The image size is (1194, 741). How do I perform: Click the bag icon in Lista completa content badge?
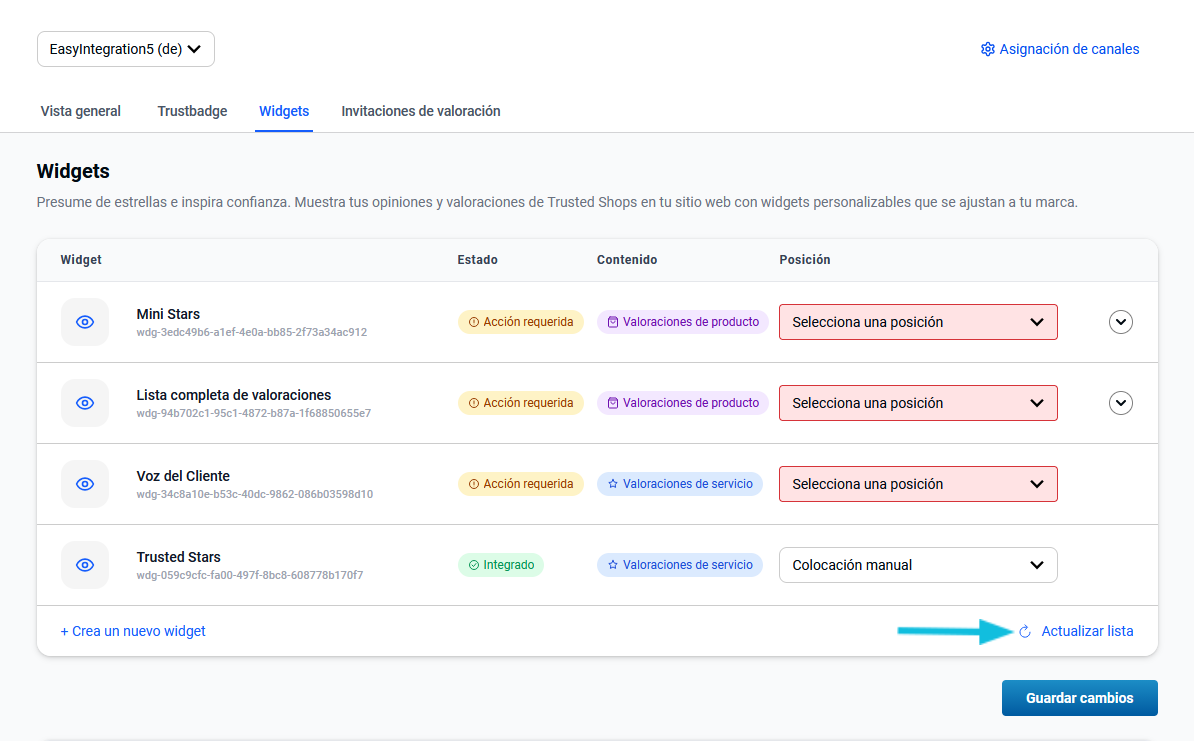point(612,403)
